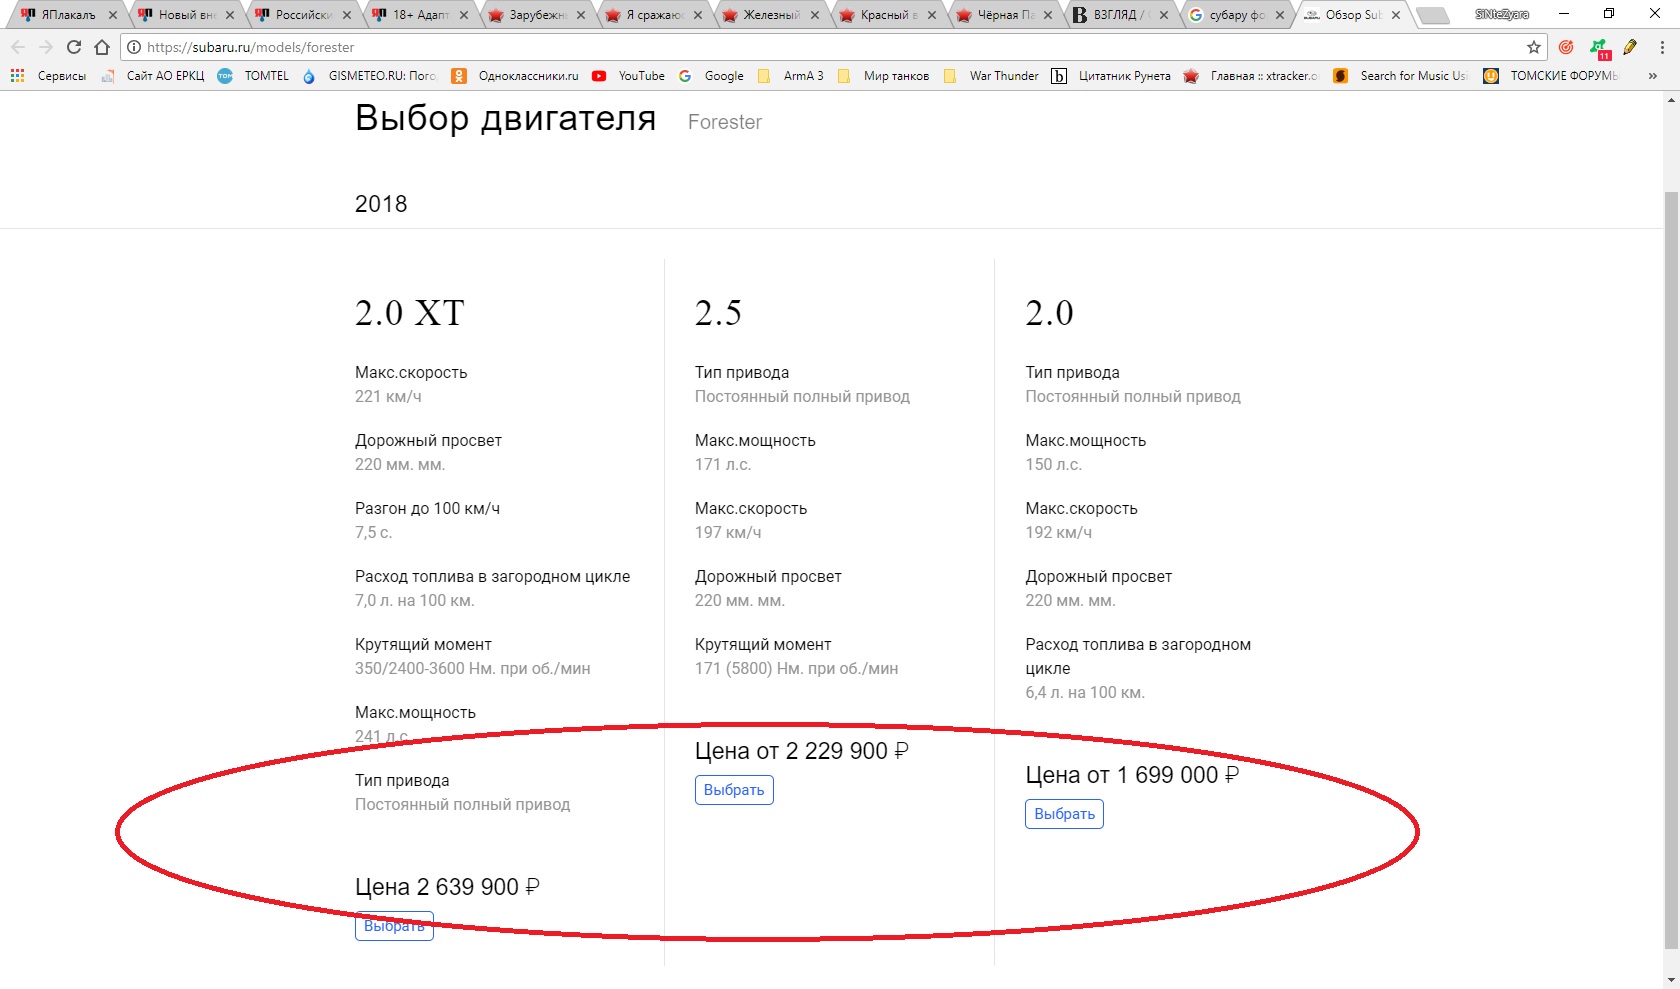Close the Российски tab
The image size is (1680, 989).
tap(347, 15)
